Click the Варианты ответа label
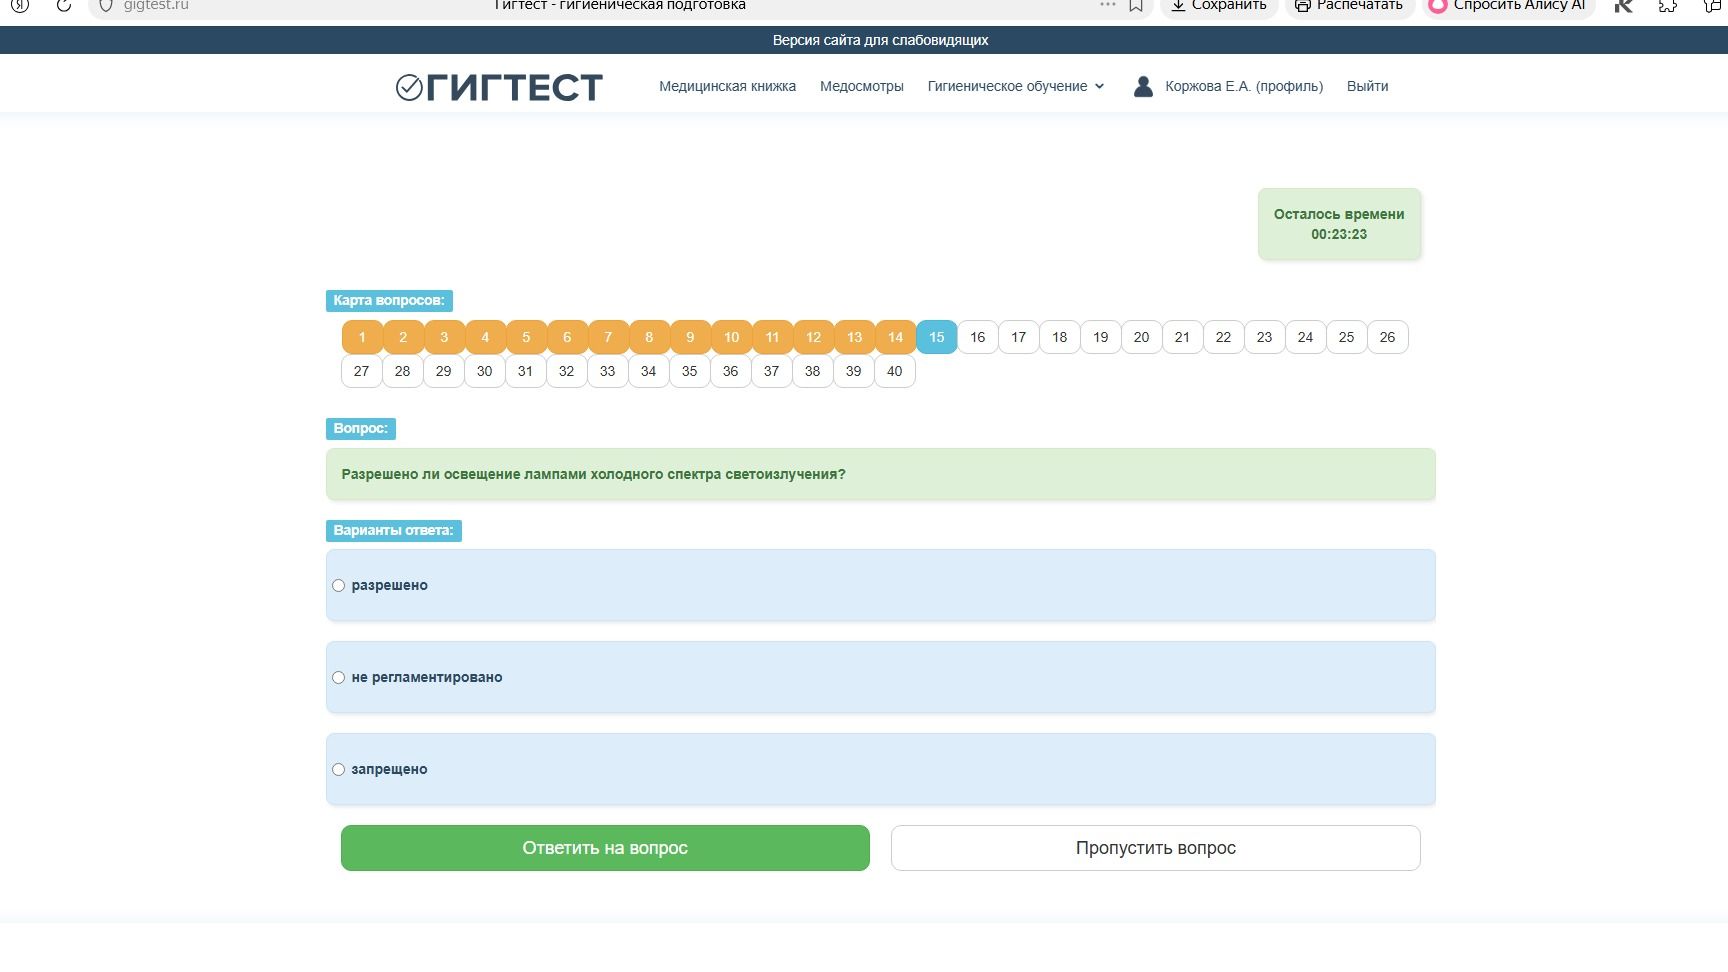The width and height of the screenshot is (1728, 972). pos(393,530)
